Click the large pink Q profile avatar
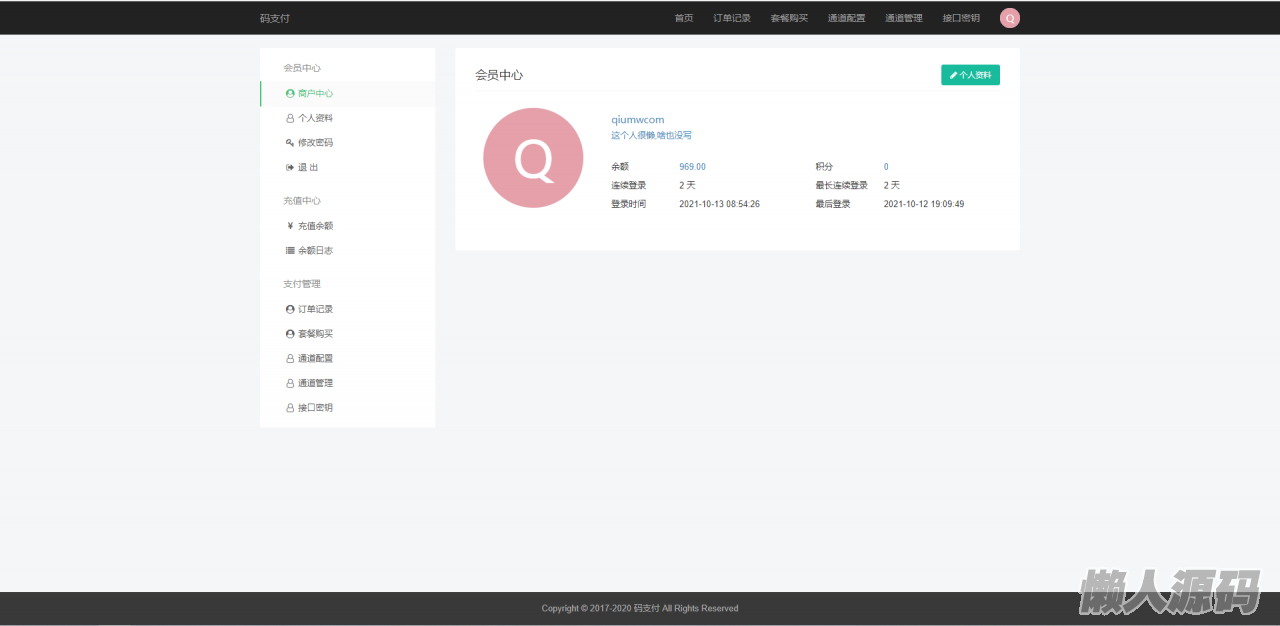 coord(533,158)
